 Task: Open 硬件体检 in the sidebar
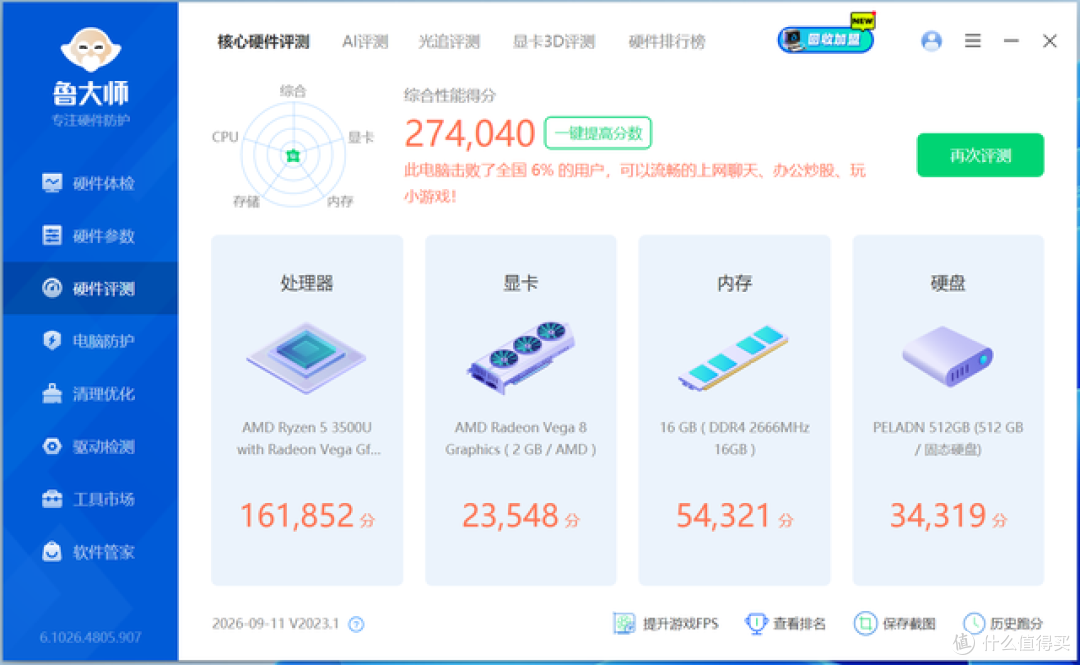(x=89, y=183)
